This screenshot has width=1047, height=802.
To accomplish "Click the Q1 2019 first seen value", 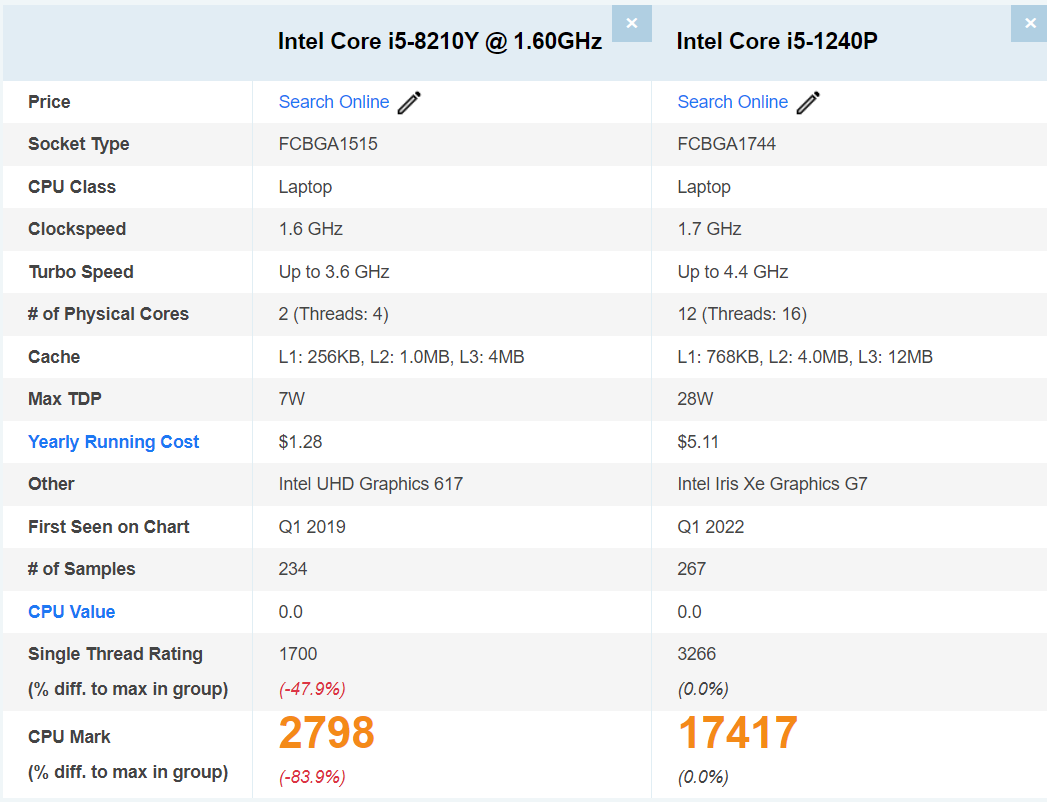I will 312,527.
